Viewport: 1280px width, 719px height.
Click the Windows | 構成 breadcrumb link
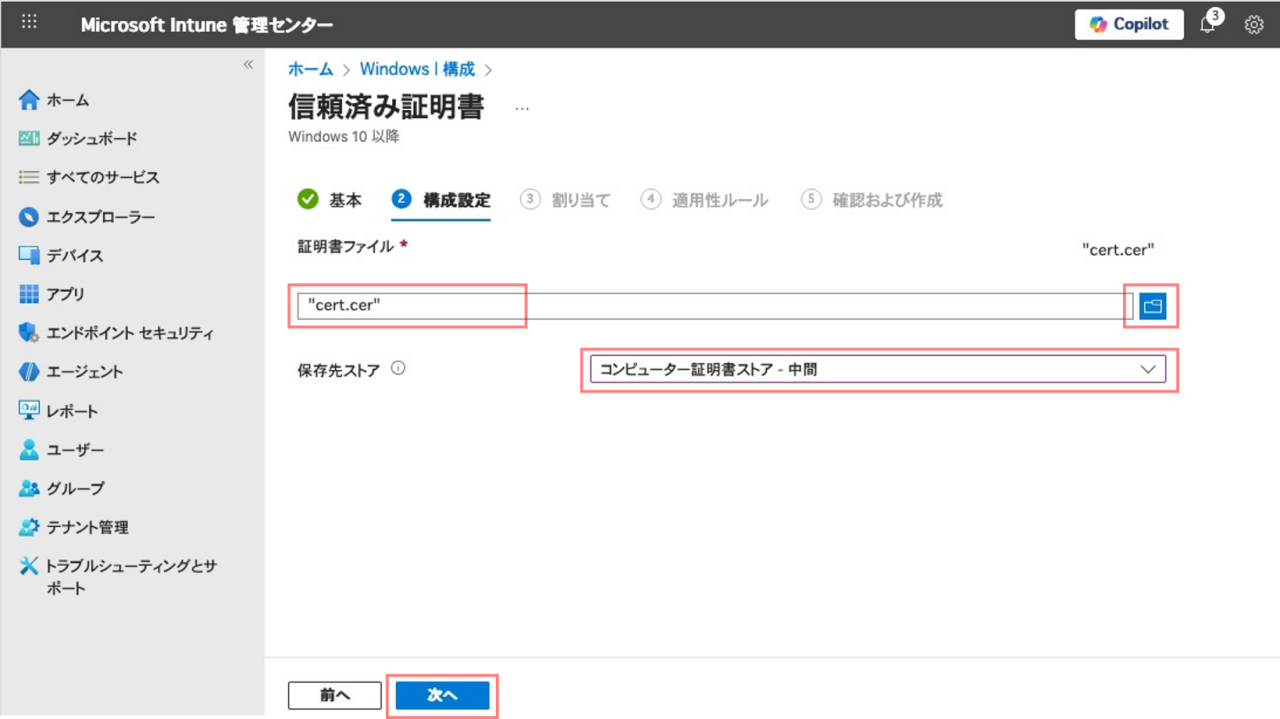pyautogui.click(x=417, y=69)
